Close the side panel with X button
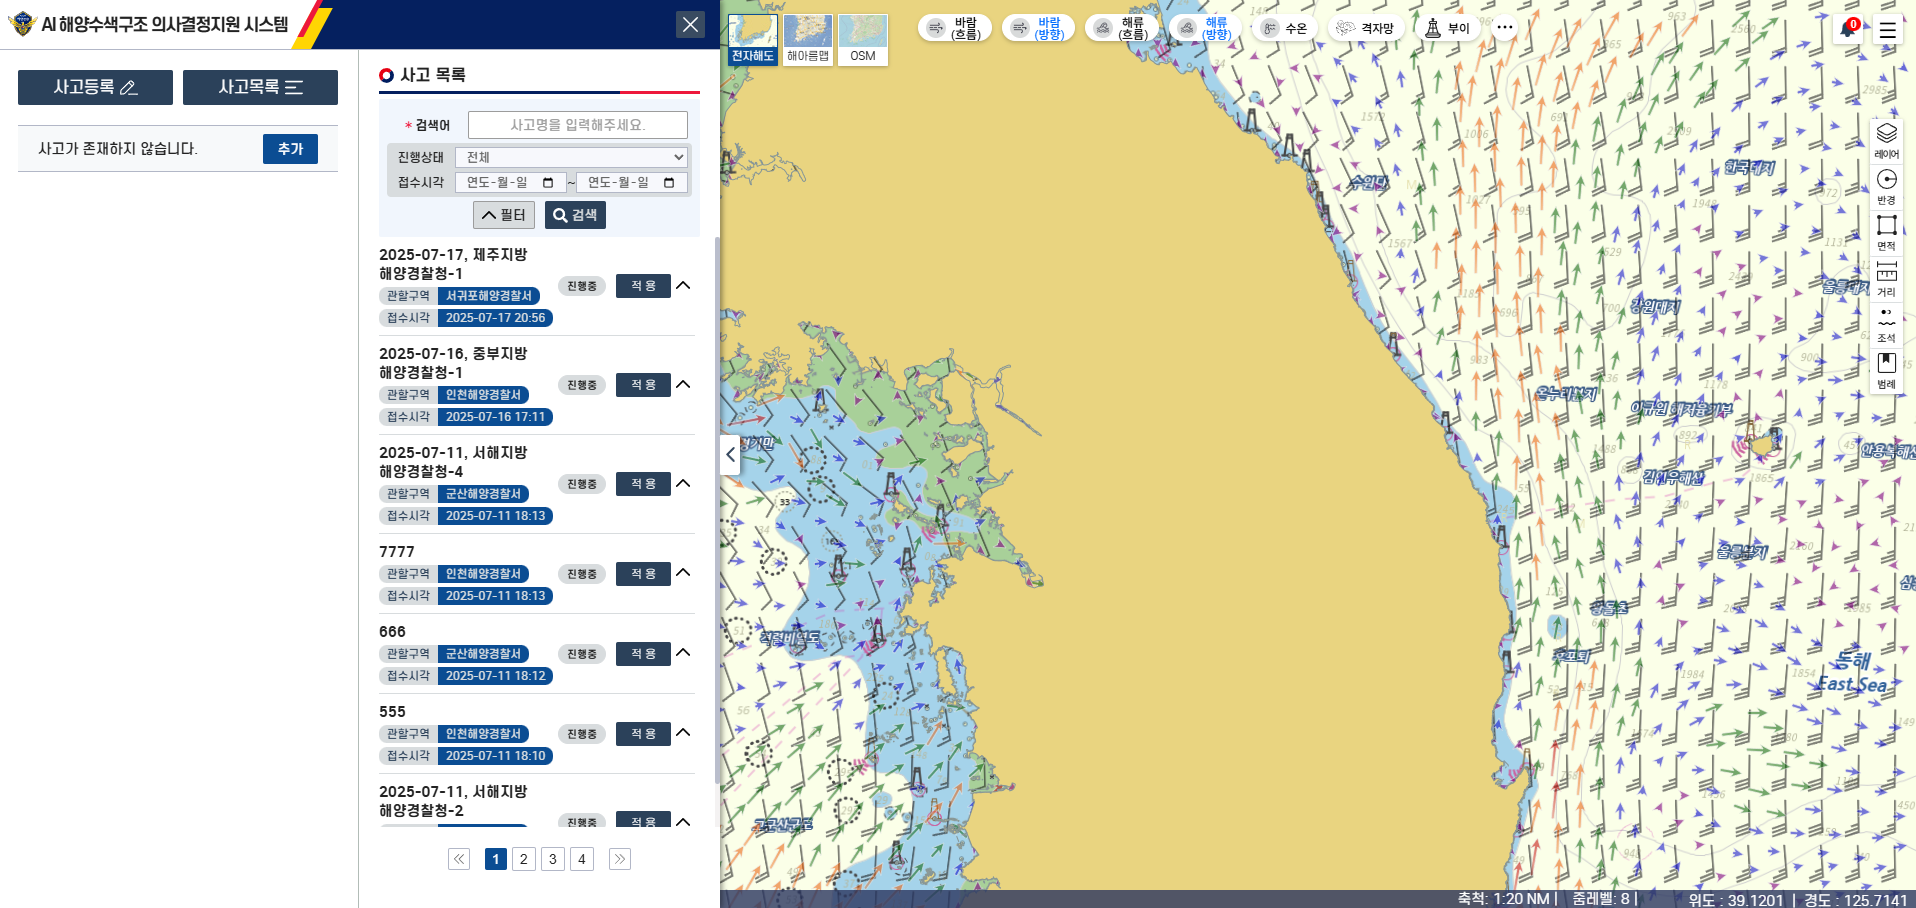Viewport: 1916px width, 908px height. (690, 24)
